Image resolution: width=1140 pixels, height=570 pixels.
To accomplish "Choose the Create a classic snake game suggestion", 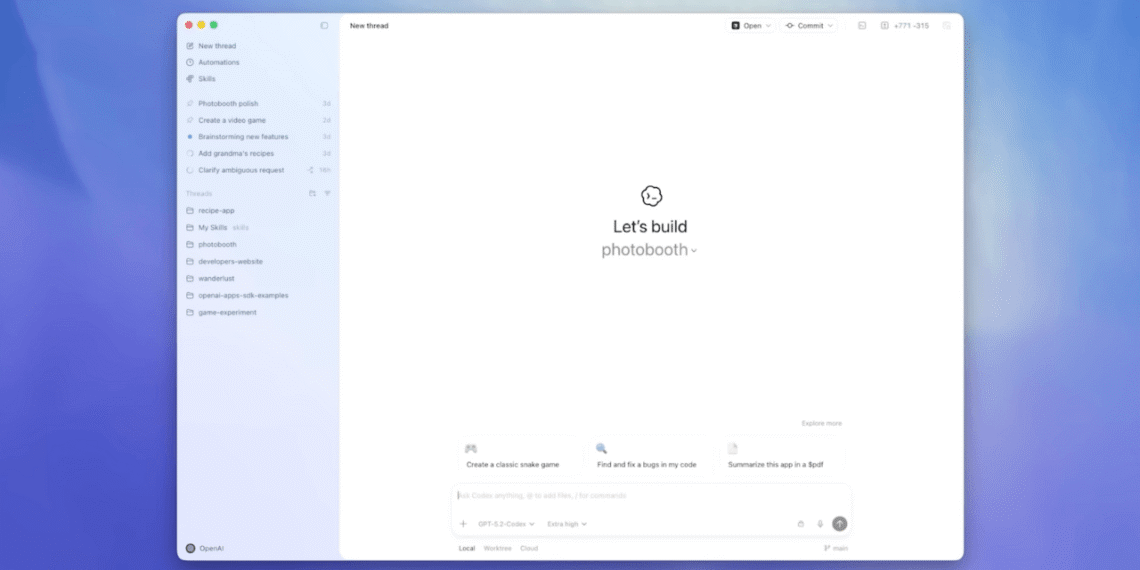I will [x=514, y=456].
